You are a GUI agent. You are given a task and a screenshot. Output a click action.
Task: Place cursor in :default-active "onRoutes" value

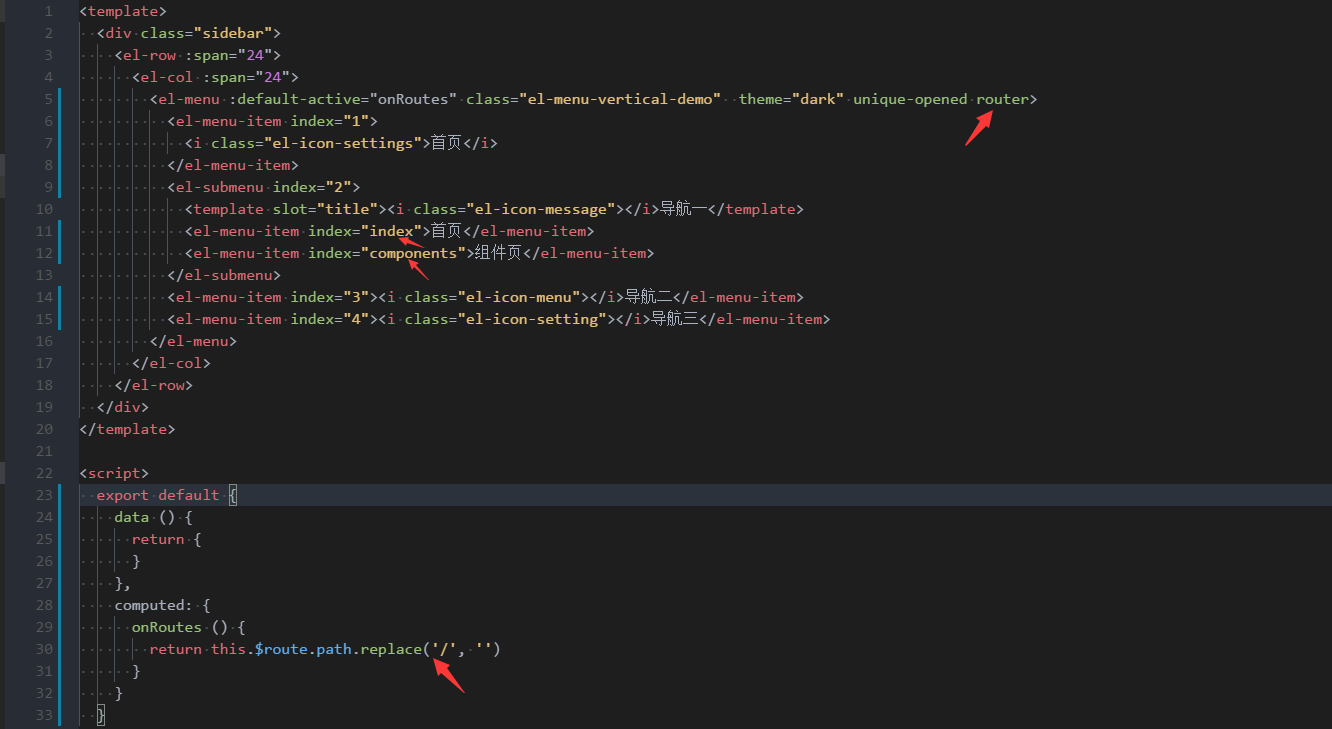tap(414, 99)
